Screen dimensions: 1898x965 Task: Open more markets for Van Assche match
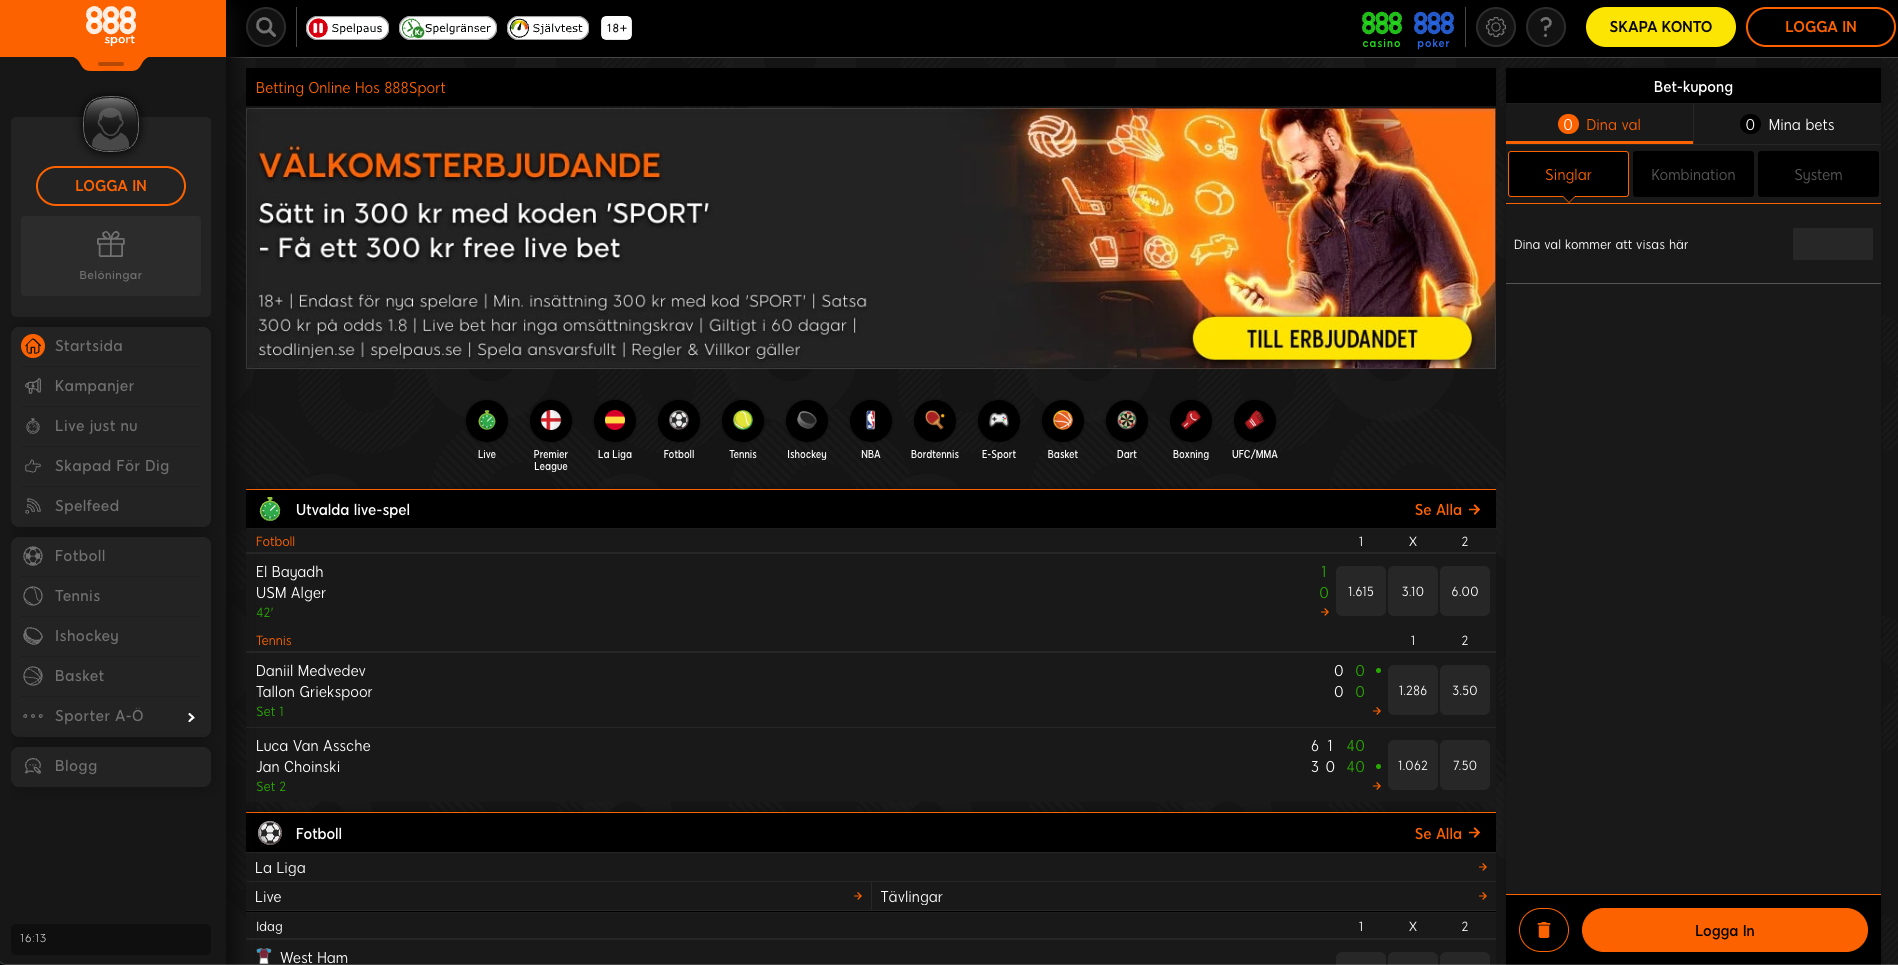point(1377,786)
